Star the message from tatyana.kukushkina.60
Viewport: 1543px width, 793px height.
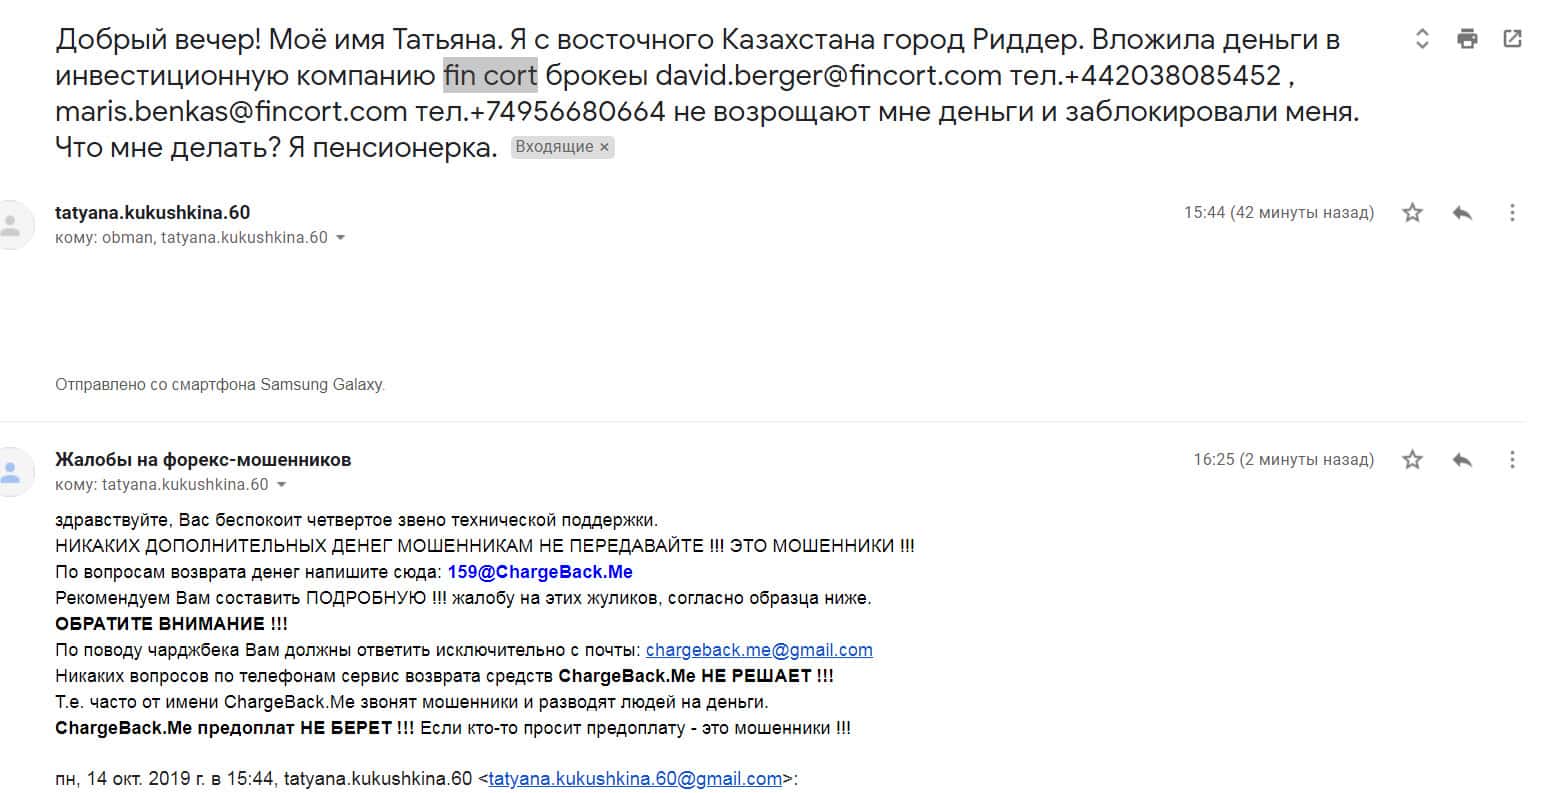pyautogui.click(x=1412, y=212)
